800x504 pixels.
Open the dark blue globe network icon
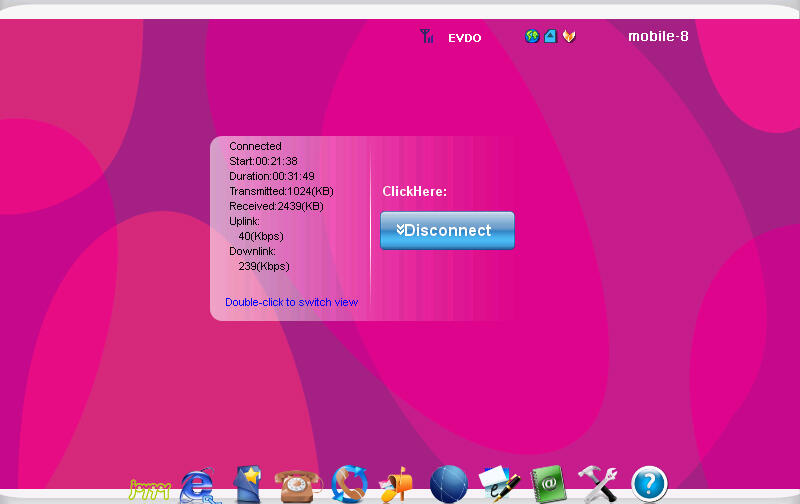point(448,484)
